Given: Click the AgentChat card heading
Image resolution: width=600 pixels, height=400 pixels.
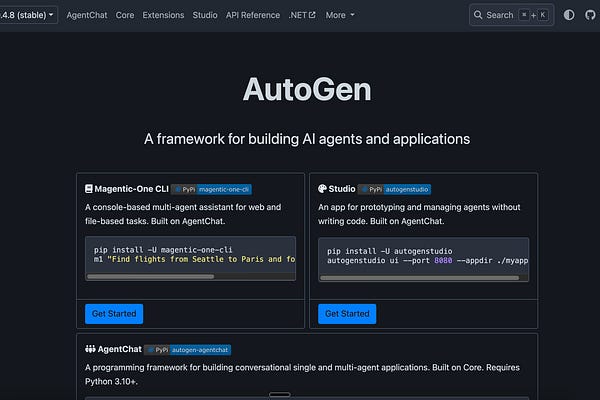Looking at the screenshot, I should click(x=119, y=349).
